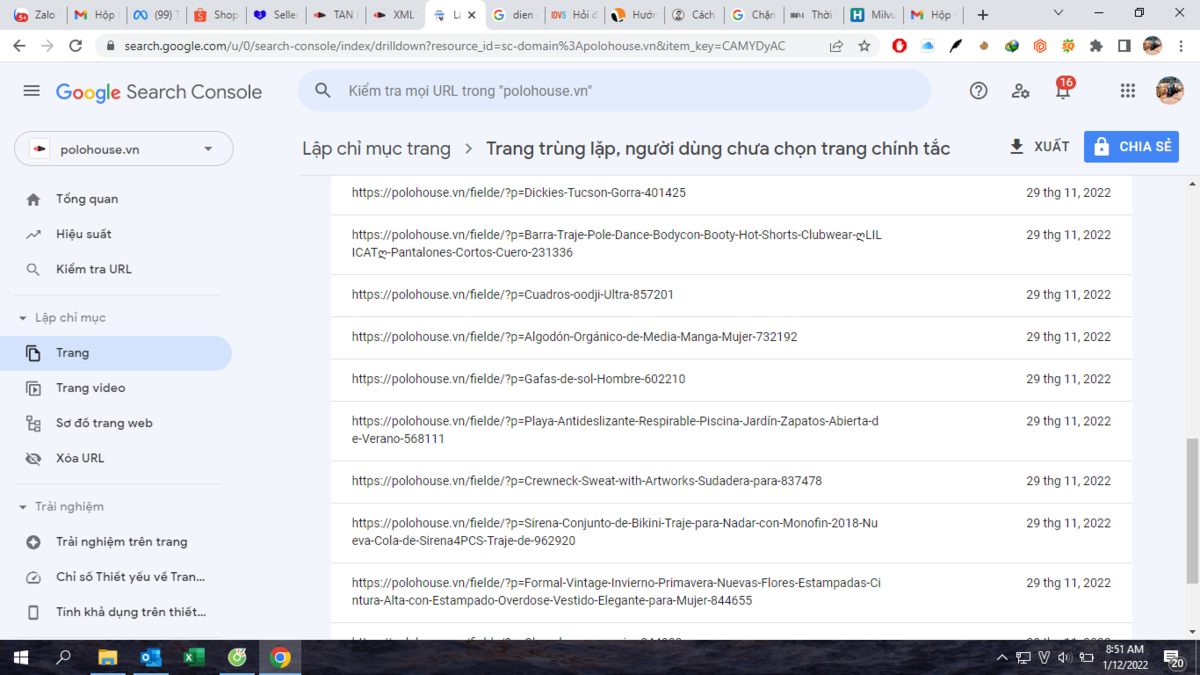Share this page from the address bar

[x=836, y=46]
